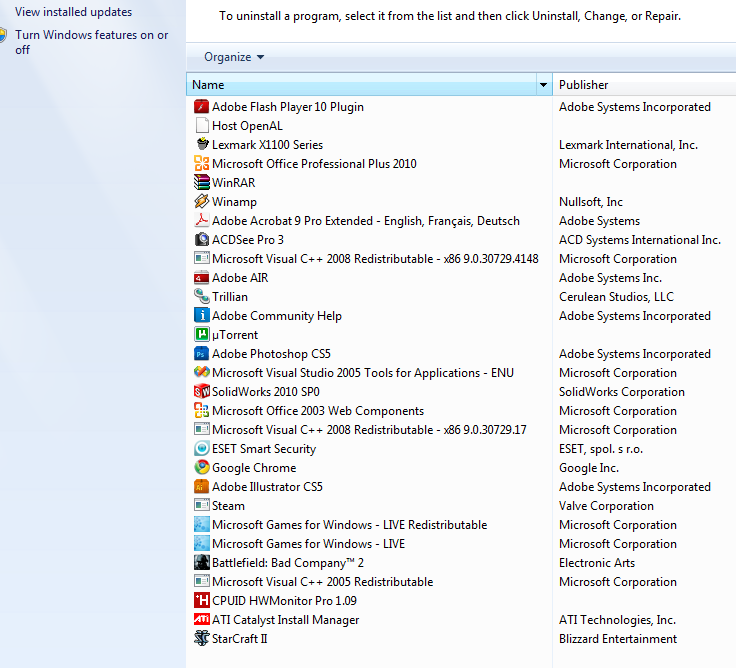Click the WinRAR program icon
The height and width of the screenshot is (668, 736).
click(202, 183)
